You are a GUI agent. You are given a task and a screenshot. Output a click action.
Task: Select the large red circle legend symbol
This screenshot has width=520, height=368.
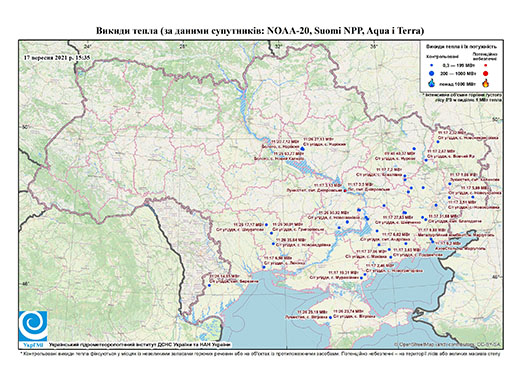485,74
